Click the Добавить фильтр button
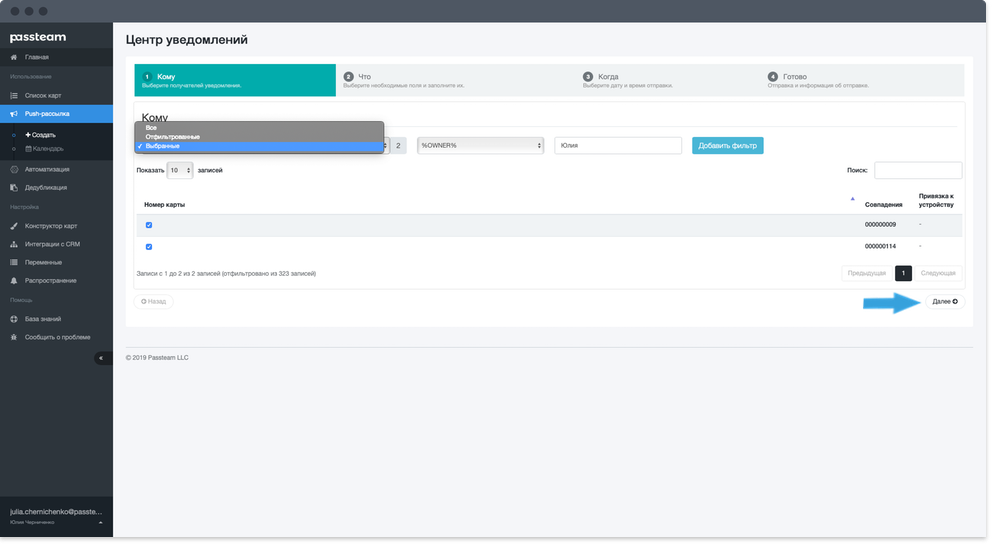Screen dimensions: 993x544 [728, 146]
